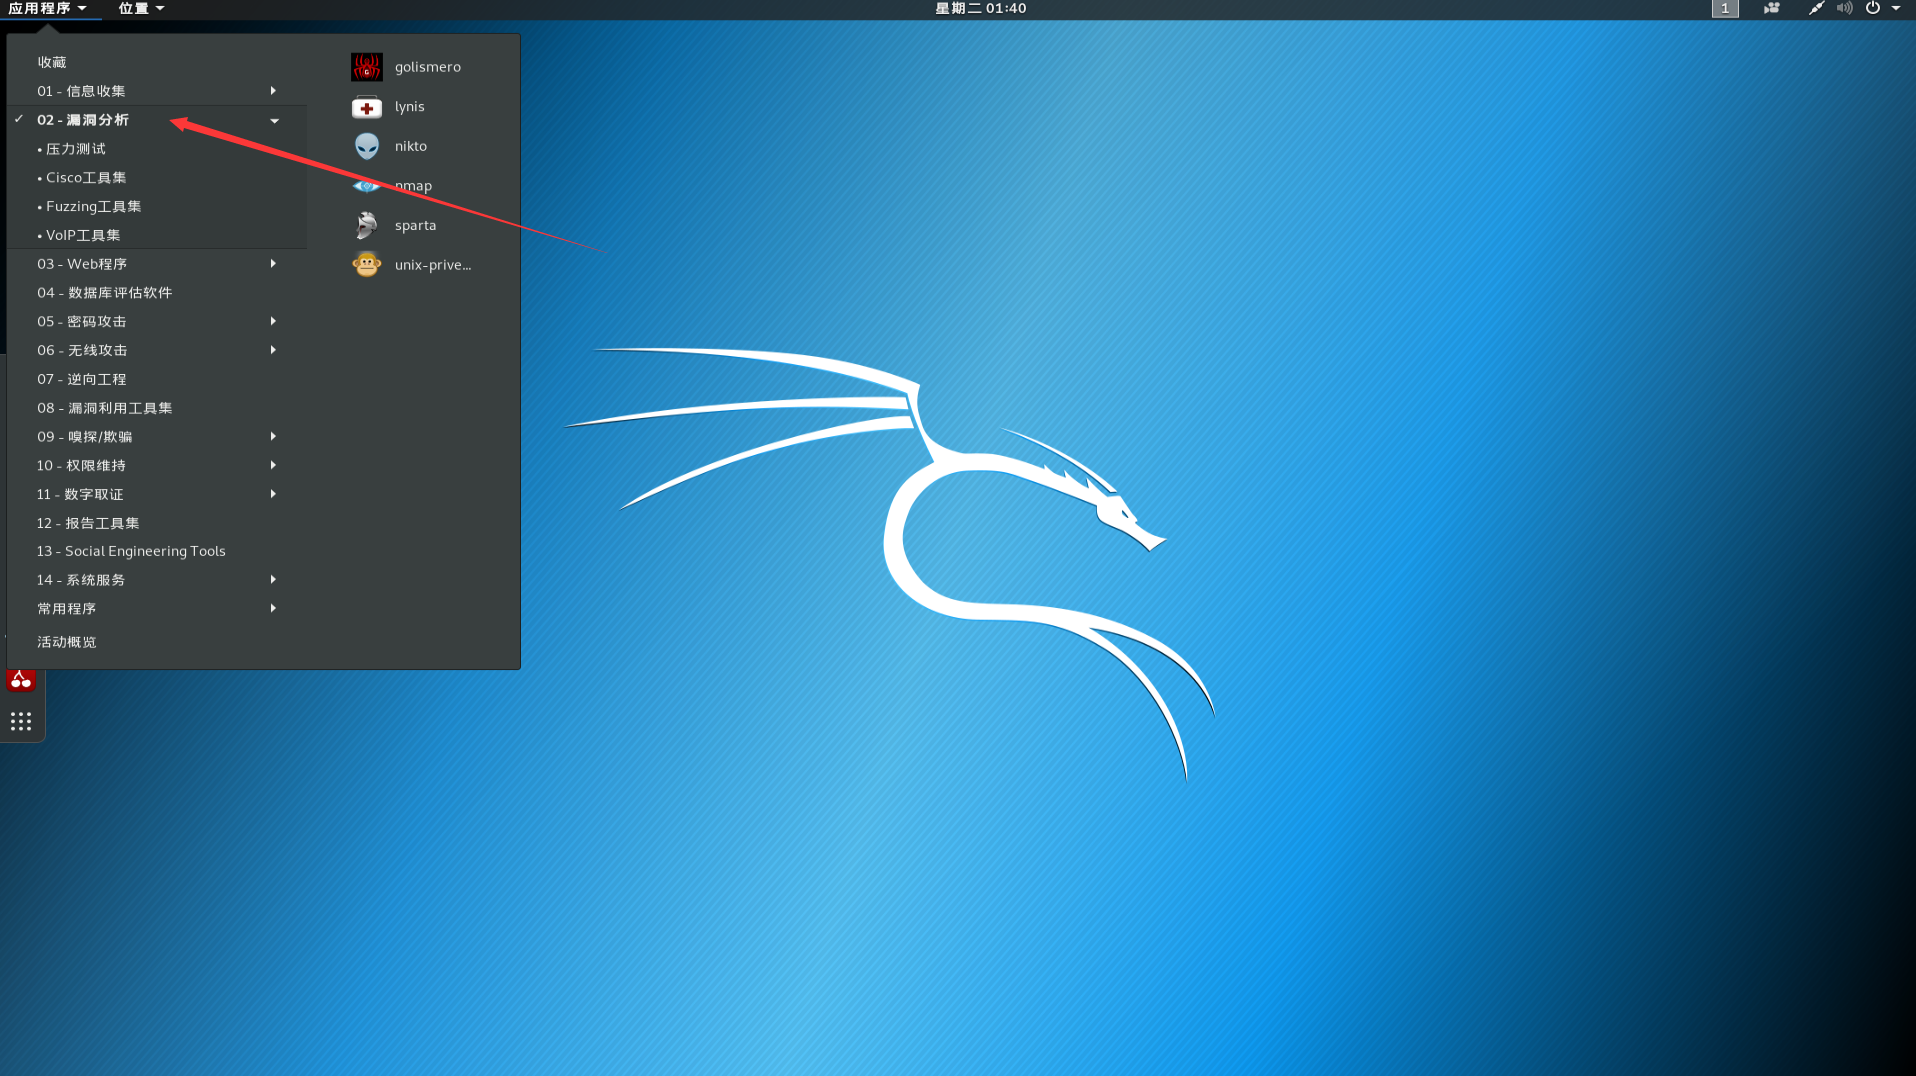Expand the arrow beside 14 - 系统服务

tap(273, 579)
